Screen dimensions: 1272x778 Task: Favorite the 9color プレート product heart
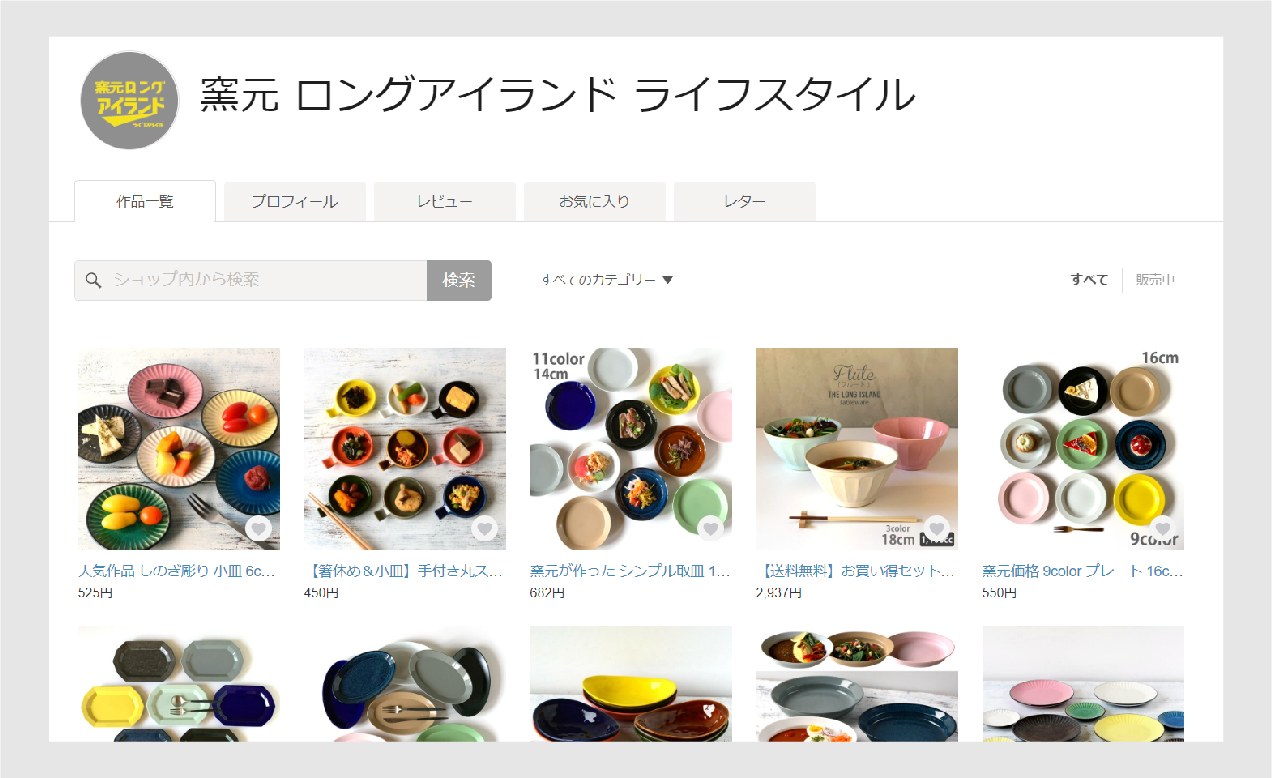tap(1163, 529)
